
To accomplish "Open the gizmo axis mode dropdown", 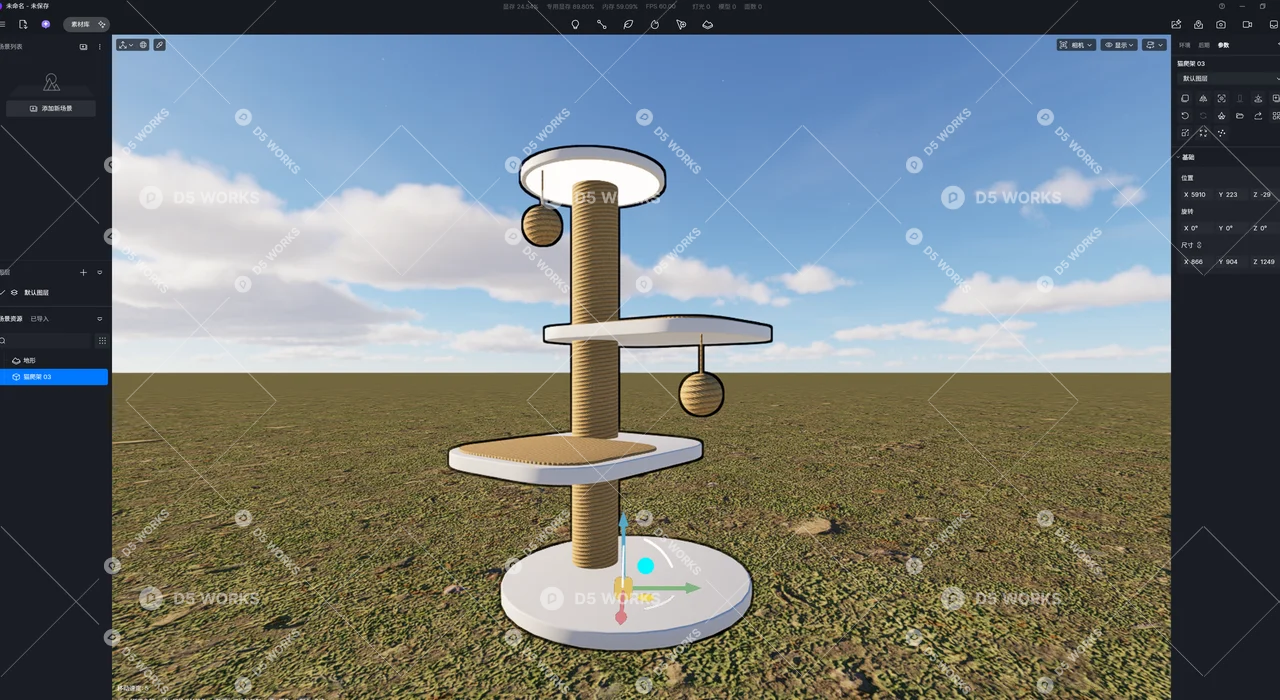I will point(126,45).
